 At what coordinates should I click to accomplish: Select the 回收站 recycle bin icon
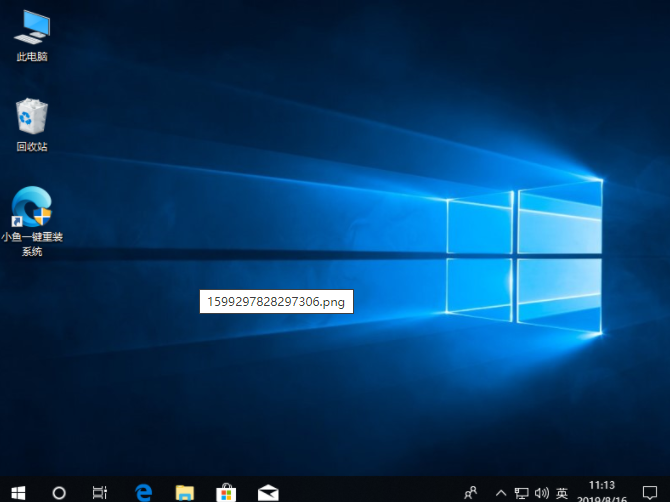32,116
